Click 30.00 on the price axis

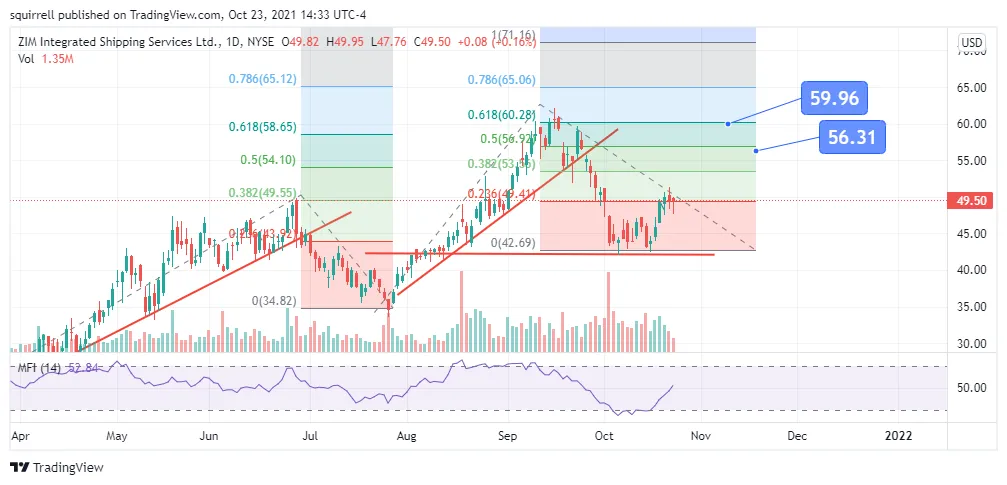tap(971, 343)
